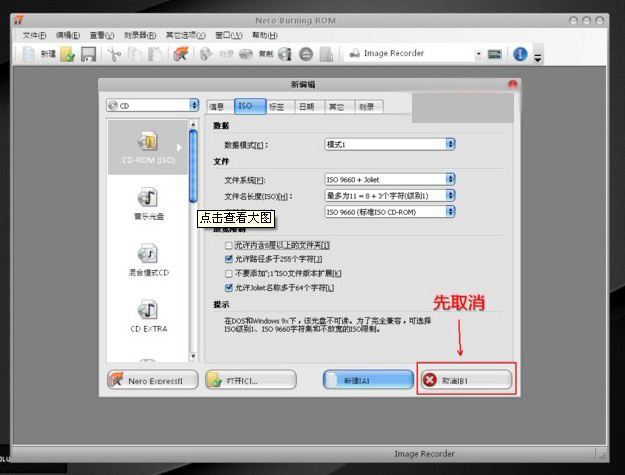Switch to the 标签 tab
Image resolution: width=625 pixels, height=475 pixels.
coord(276,106)
